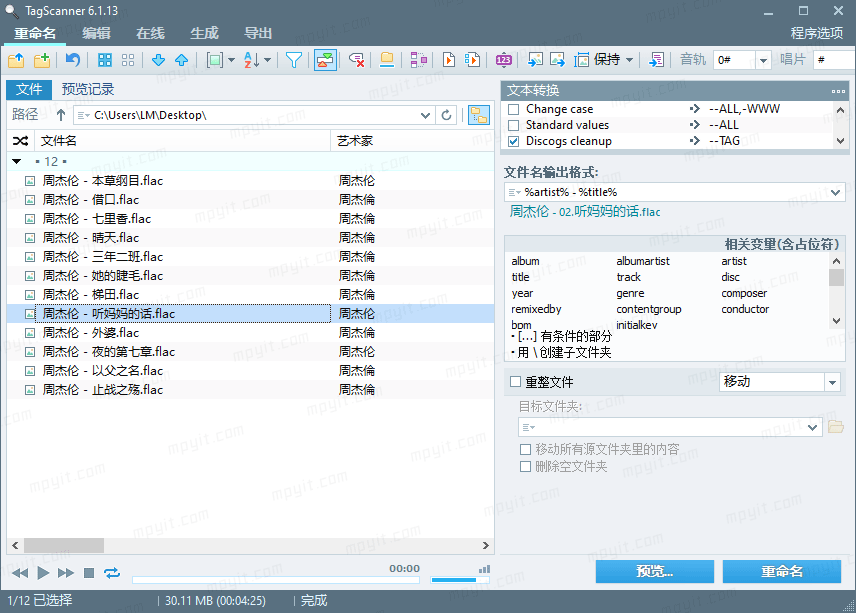The image size is (856, 613).
Task: Switch to the 预览记录 tab
Action: 87,89
